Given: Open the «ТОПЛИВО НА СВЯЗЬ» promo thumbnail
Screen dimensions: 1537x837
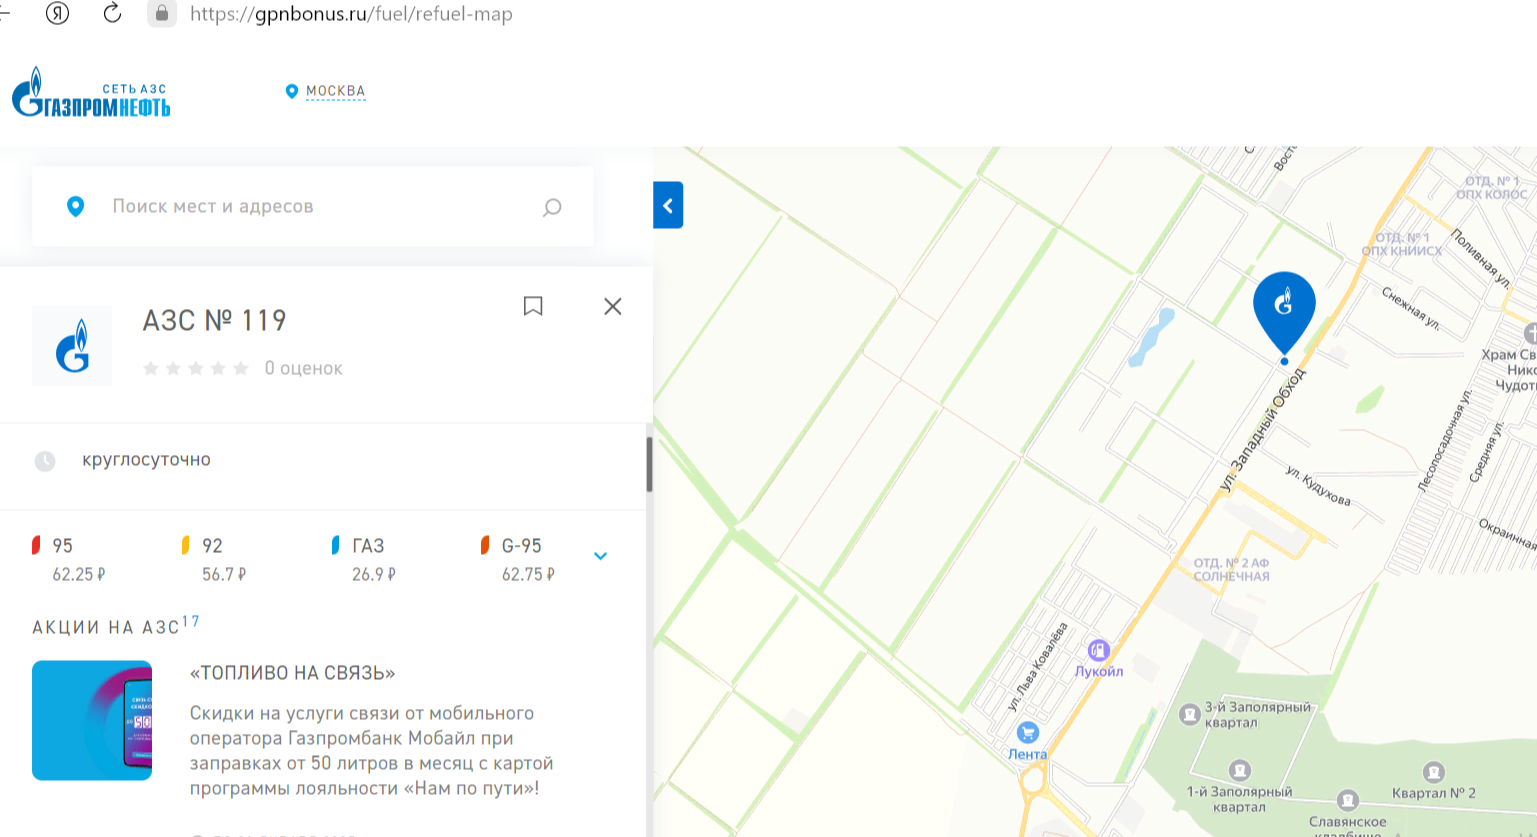Looking at the screenshot, I should tap(92, 720).
